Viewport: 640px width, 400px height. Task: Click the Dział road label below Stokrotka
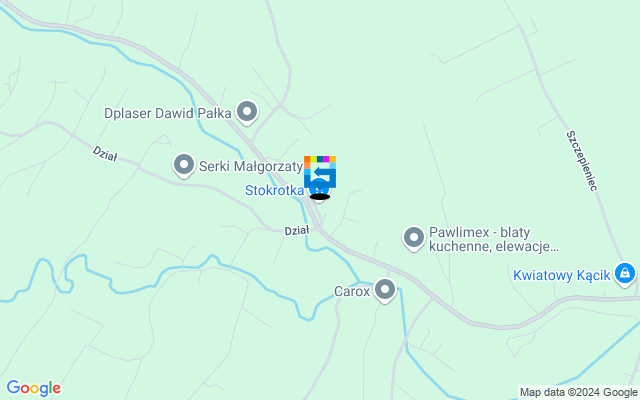(297, 231)
